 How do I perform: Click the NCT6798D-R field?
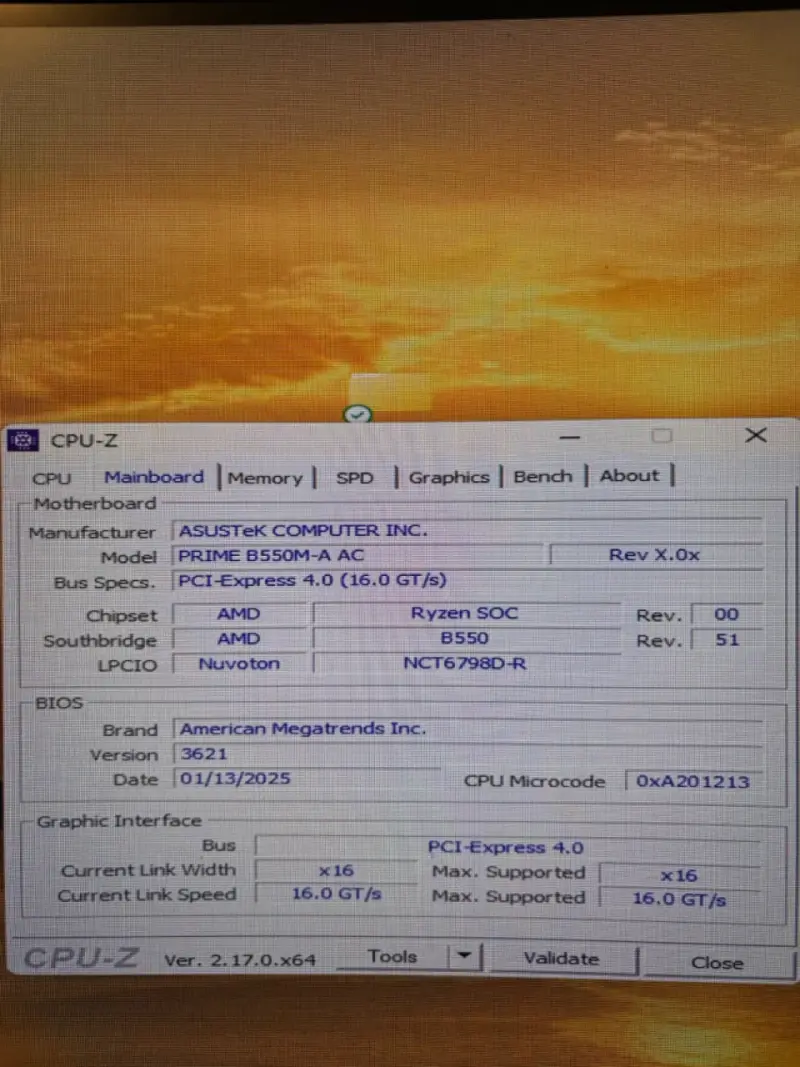click(465, 663)
